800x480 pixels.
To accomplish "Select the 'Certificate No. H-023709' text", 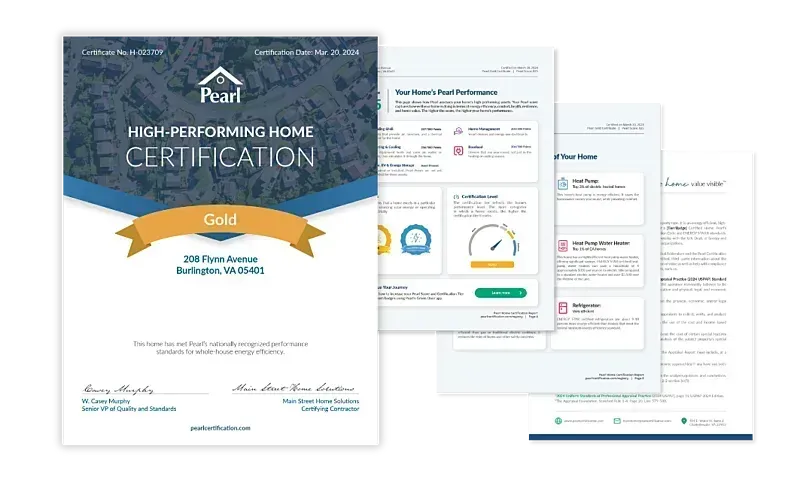I will point(122,52).
